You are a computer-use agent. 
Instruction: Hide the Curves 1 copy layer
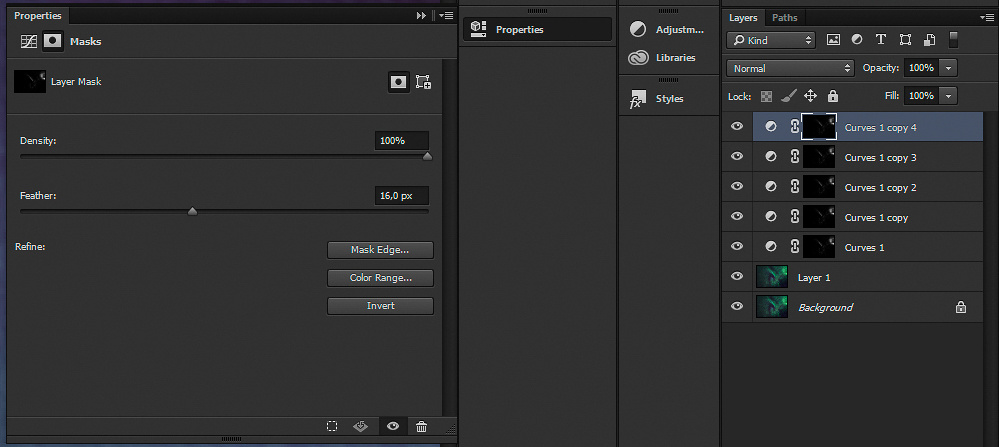[737, 216]
